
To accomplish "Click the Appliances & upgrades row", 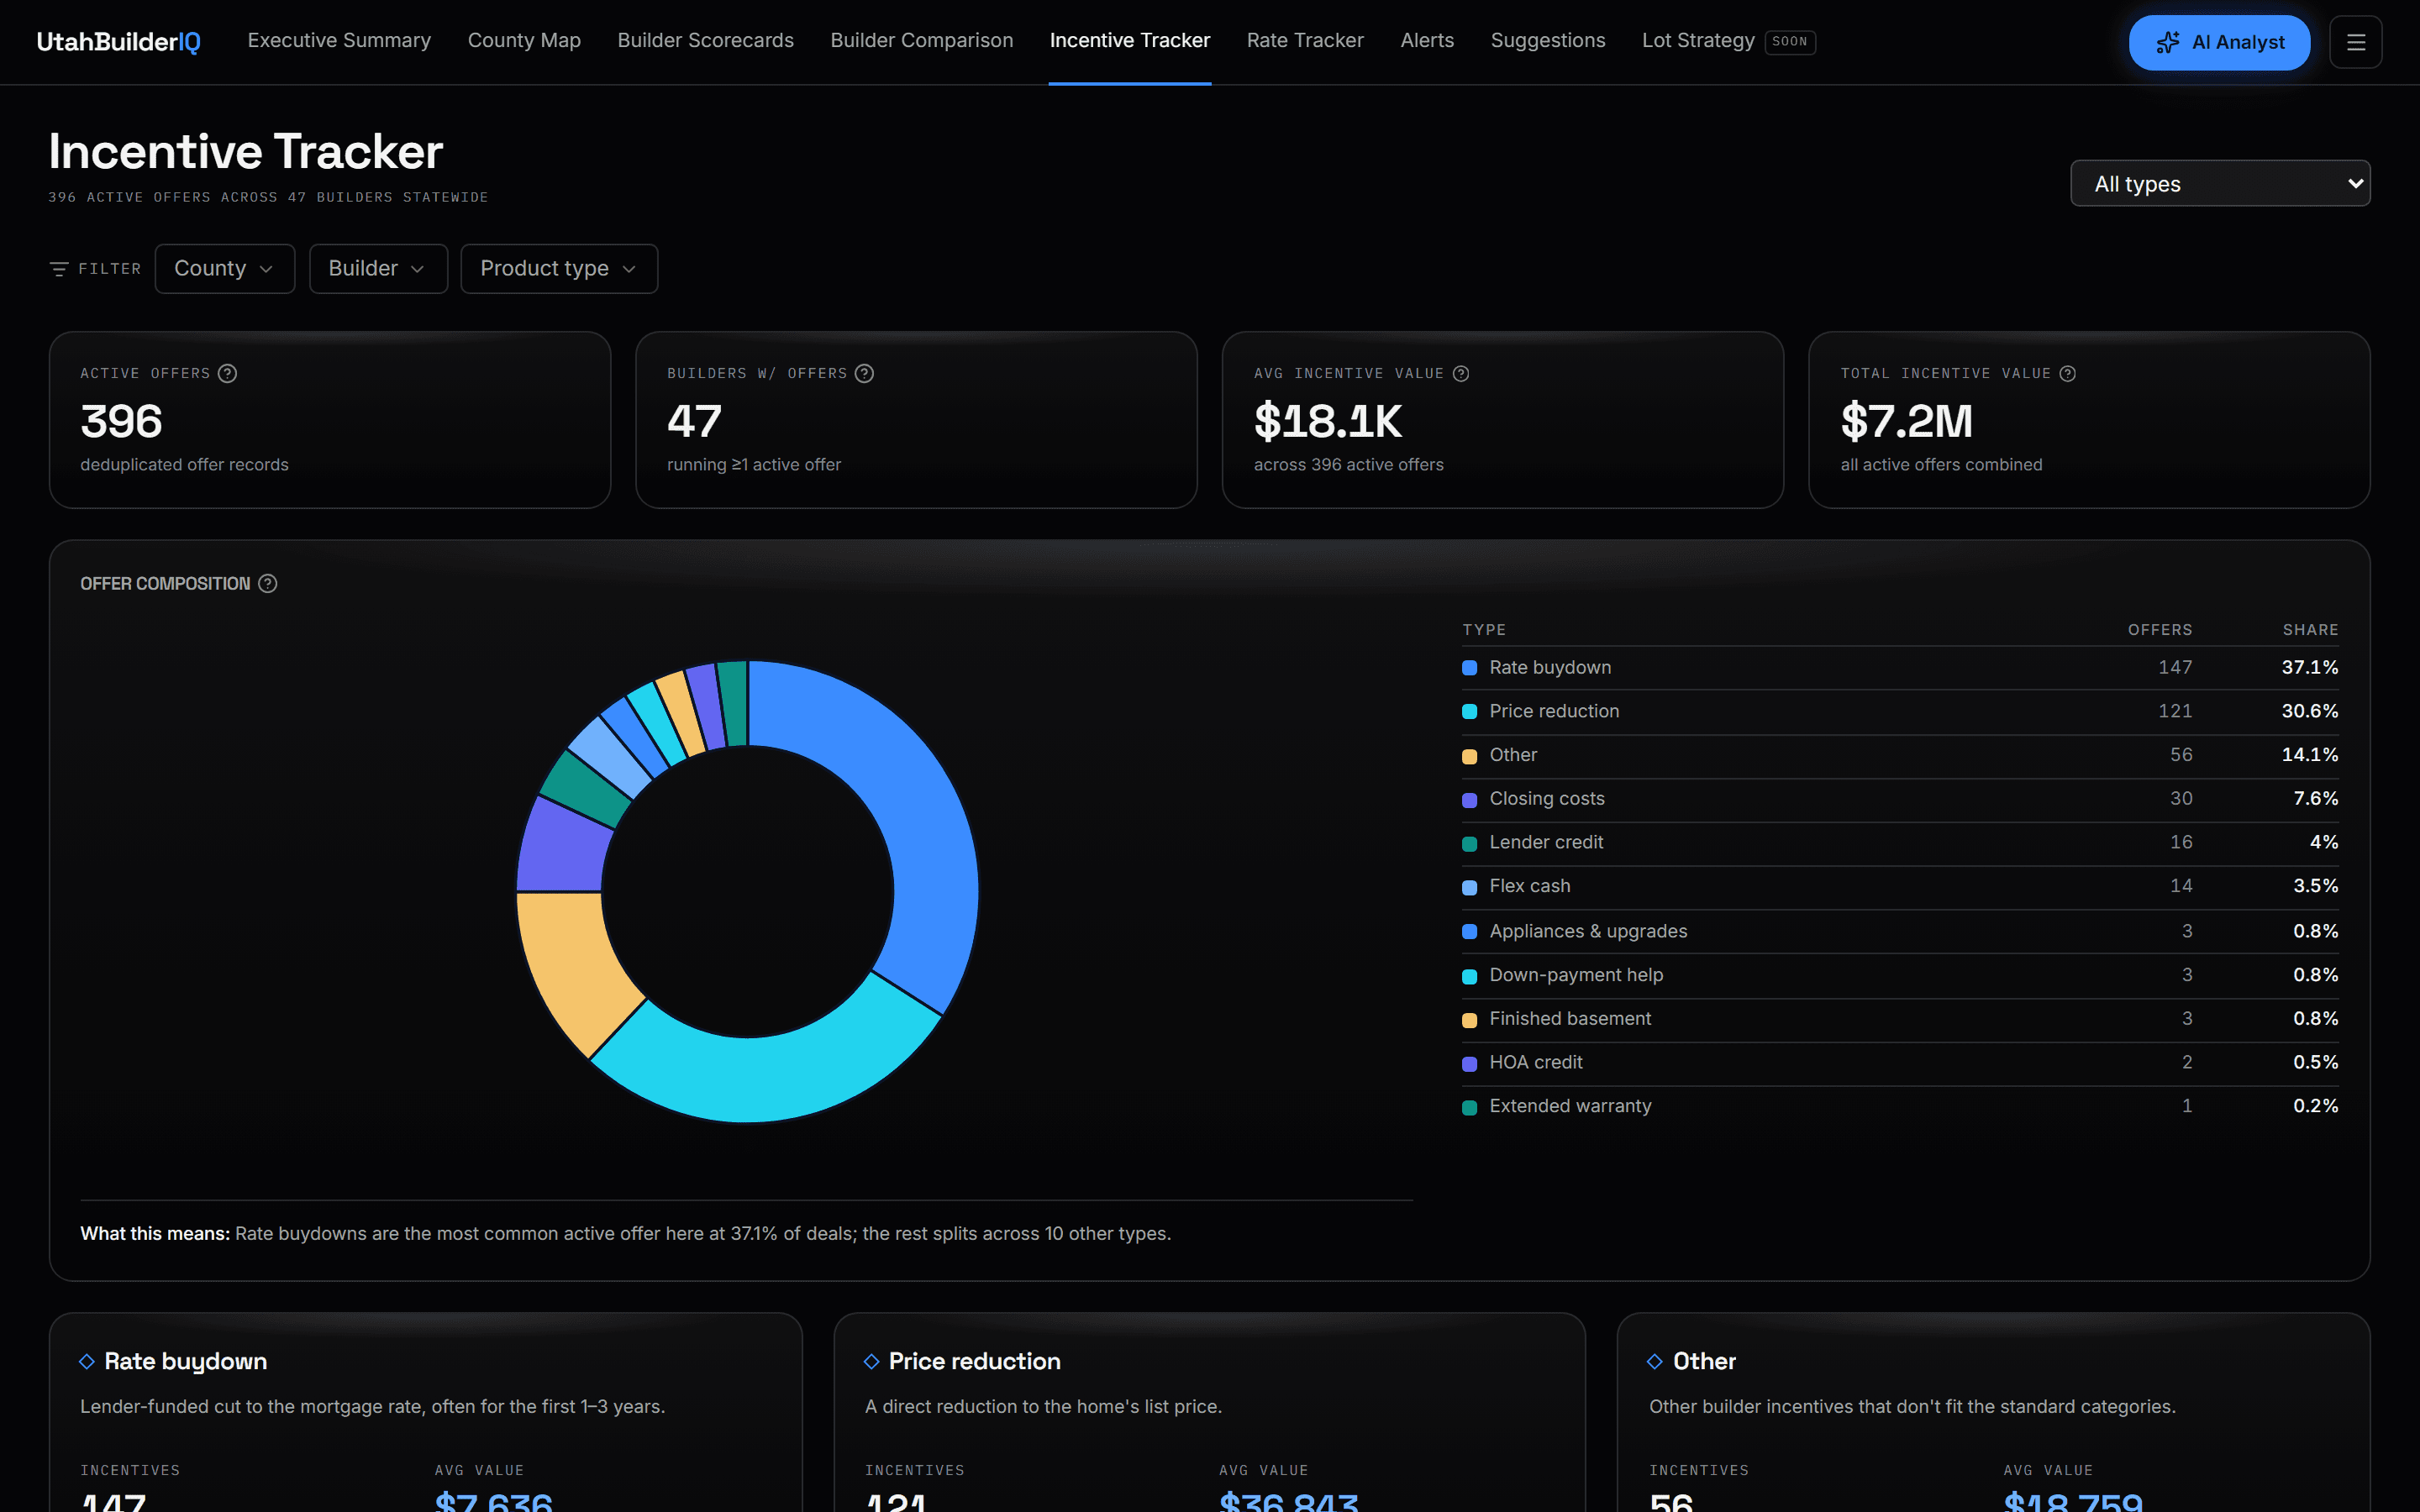I will [1900, 931].
